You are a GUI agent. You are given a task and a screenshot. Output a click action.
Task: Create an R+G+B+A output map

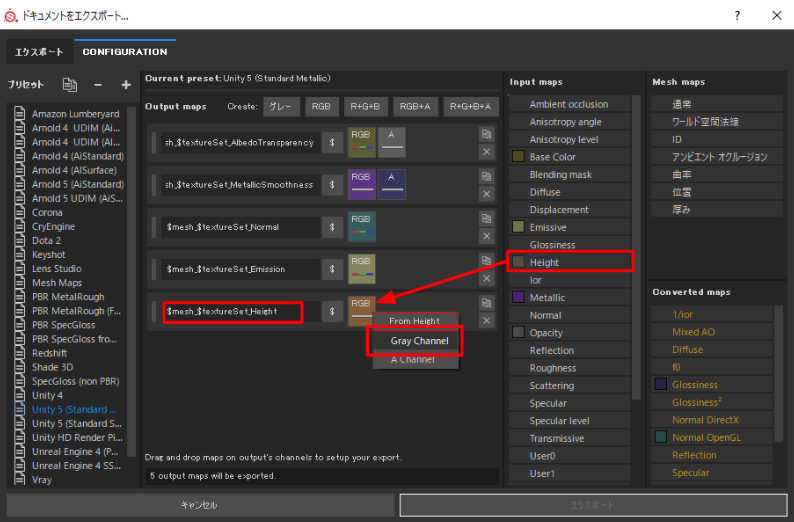point(470,106)
